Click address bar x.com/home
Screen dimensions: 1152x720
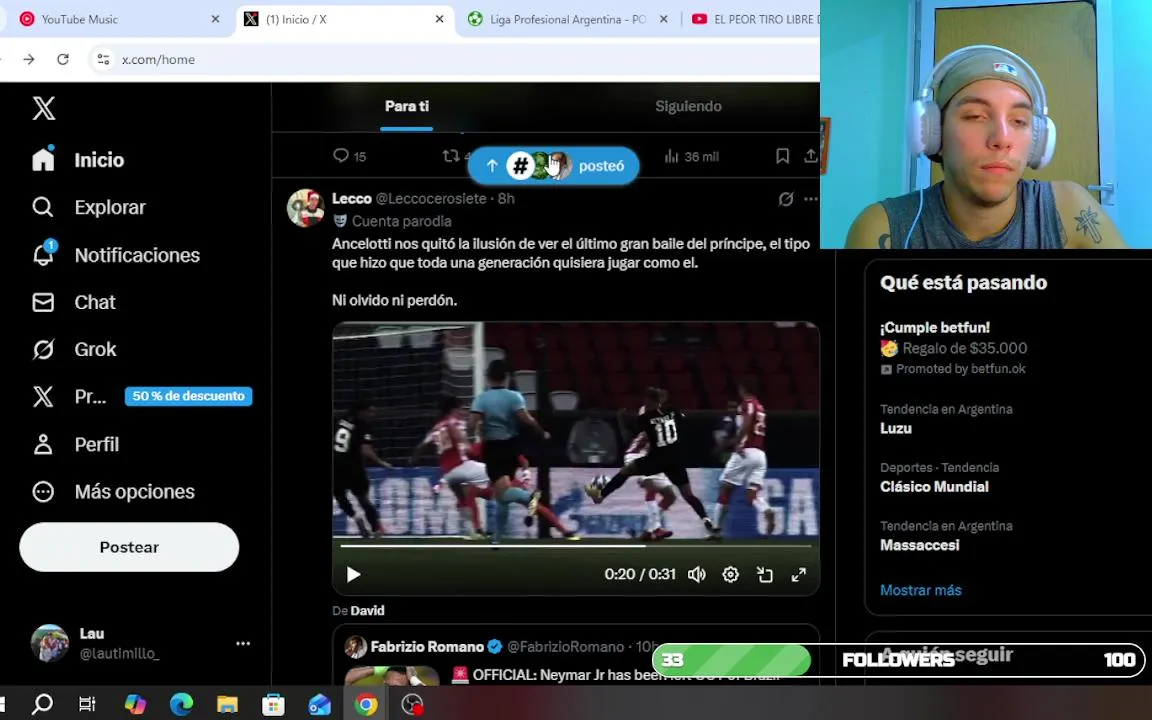[x=158, y=60]
